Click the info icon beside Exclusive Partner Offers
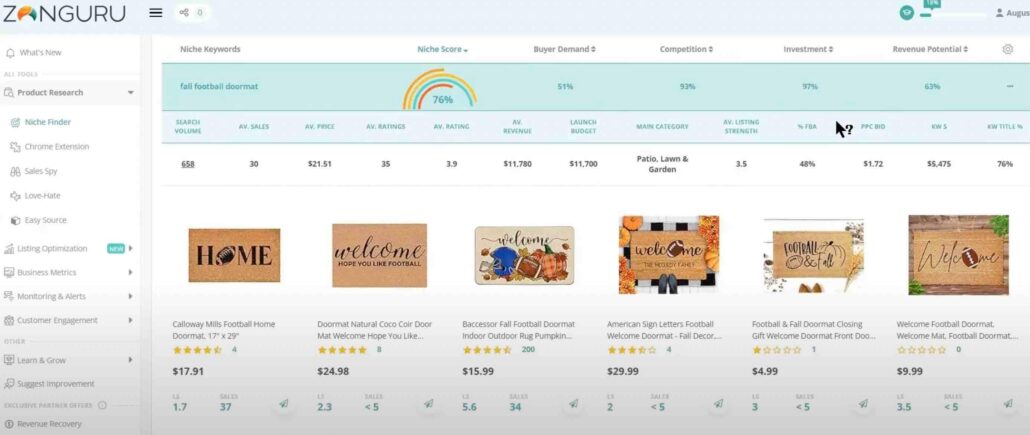This screenshot has width=1030, height=435. click(x=102, y=405)
